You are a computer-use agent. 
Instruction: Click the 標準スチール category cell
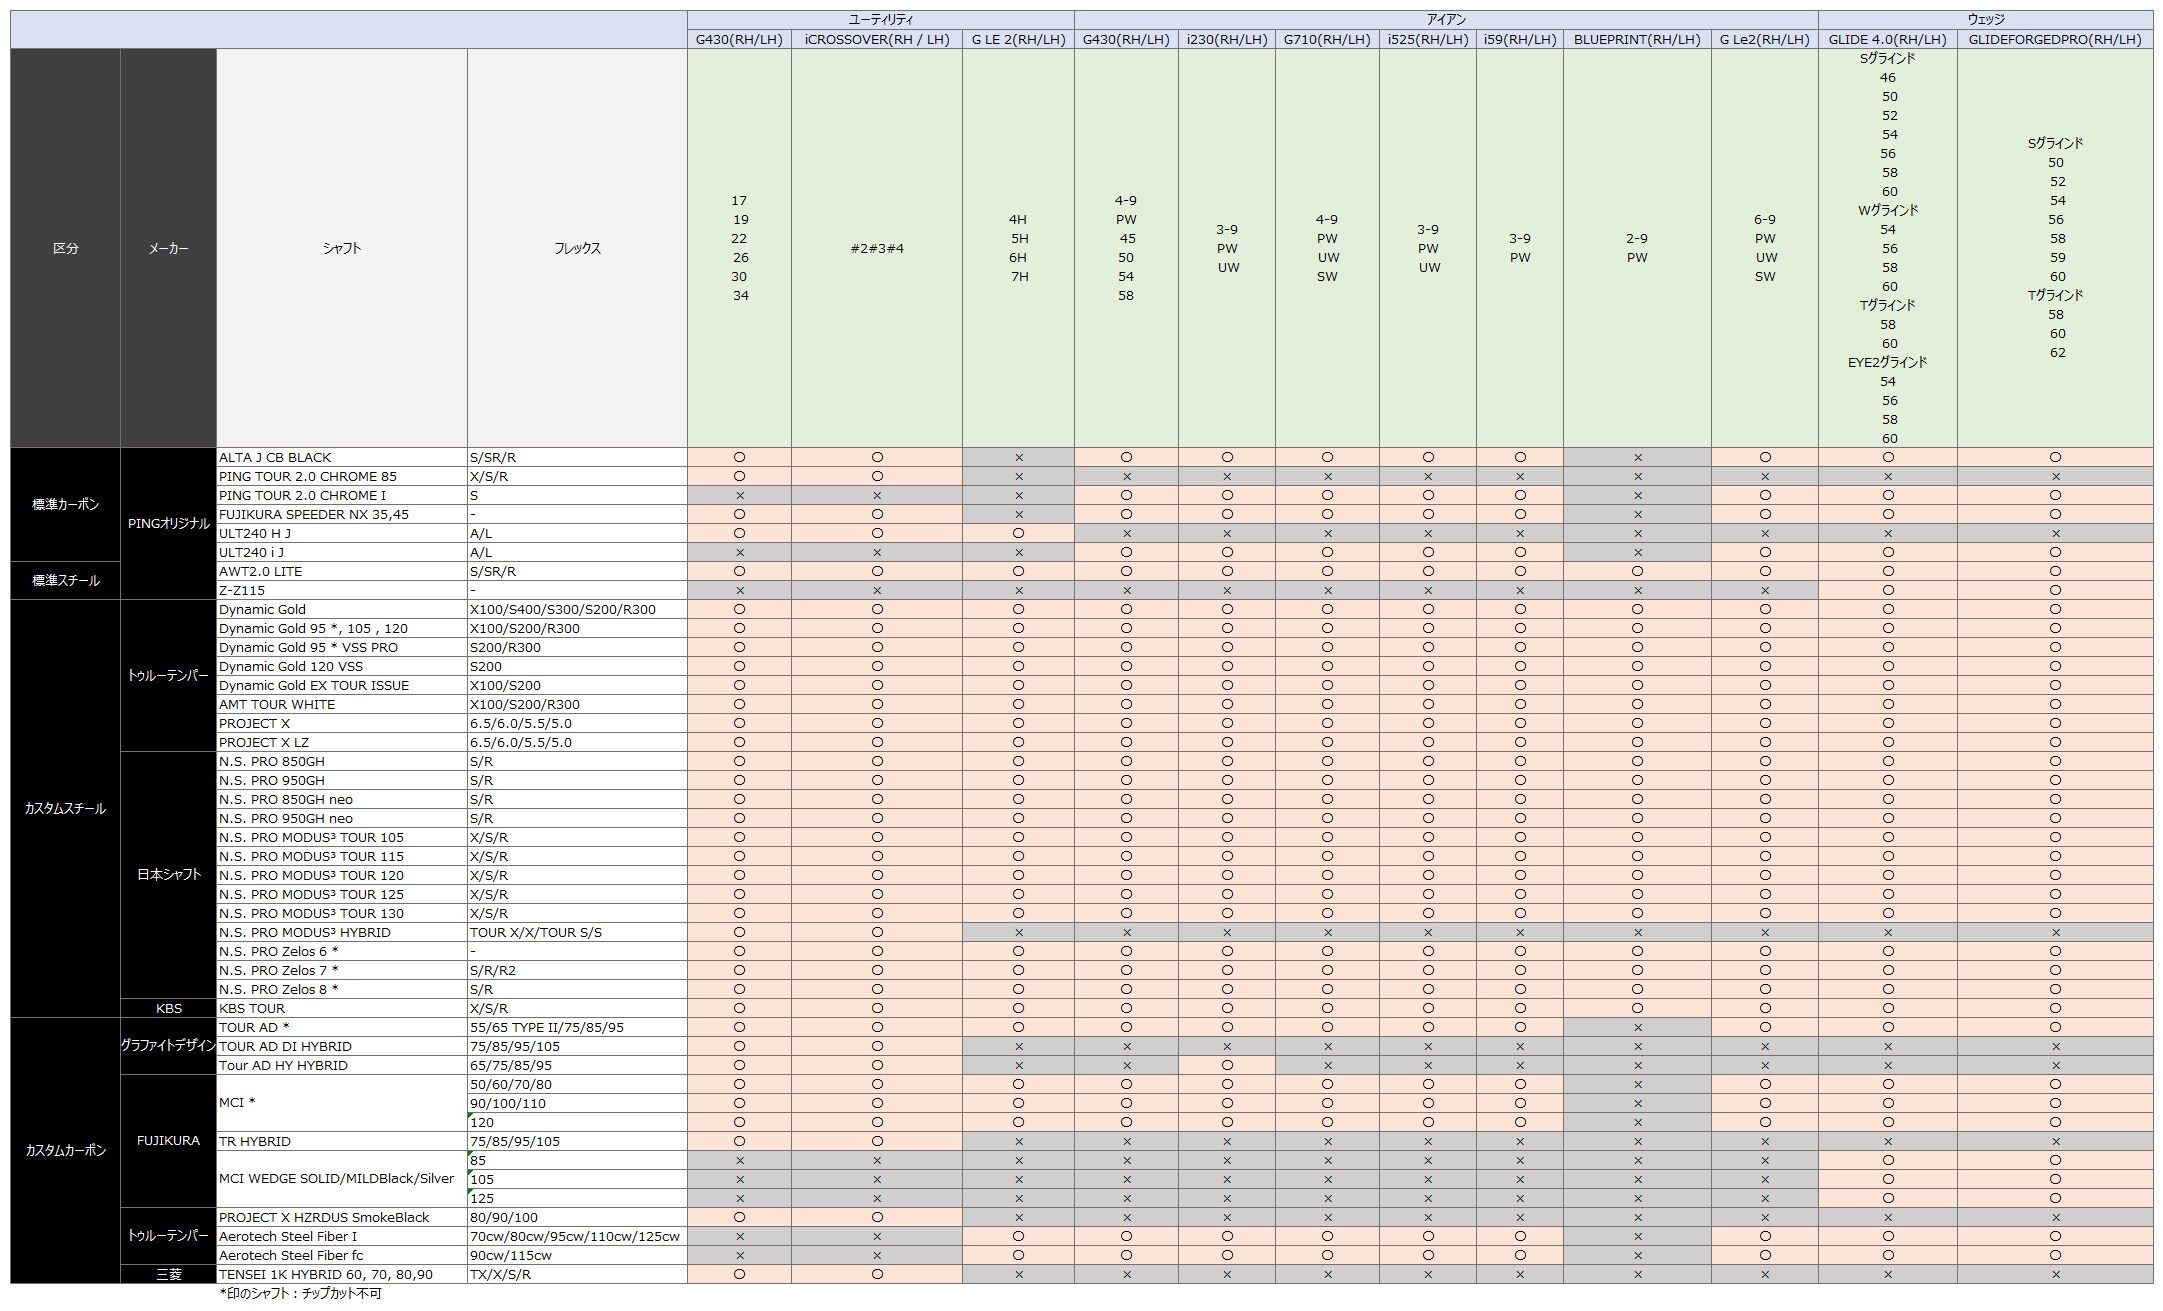click(66, 580)
